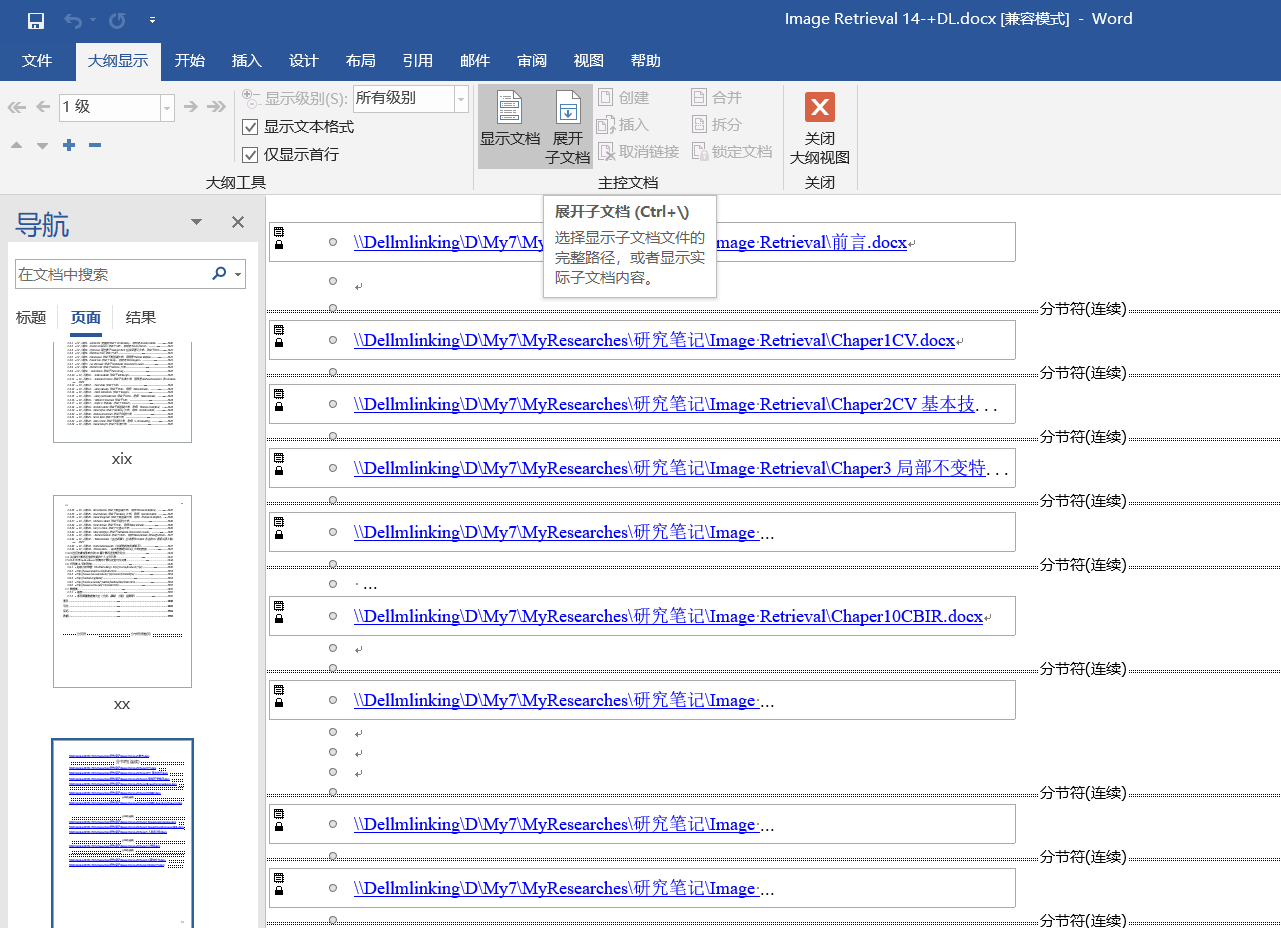The height and width of the screenshot is (928, 1281).
Task: Click outline bullet beside Chaper10CBIR.docx
Action: pyautogui.click(x=333, y=617)
